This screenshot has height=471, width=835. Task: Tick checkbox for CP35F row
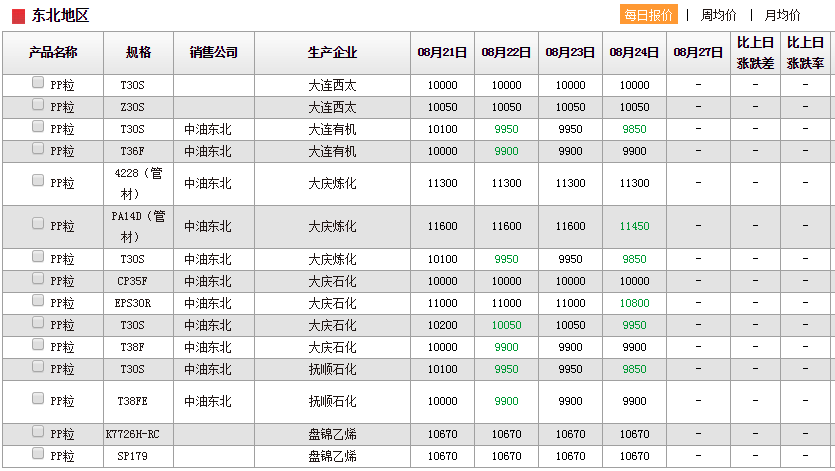(38, 278)
